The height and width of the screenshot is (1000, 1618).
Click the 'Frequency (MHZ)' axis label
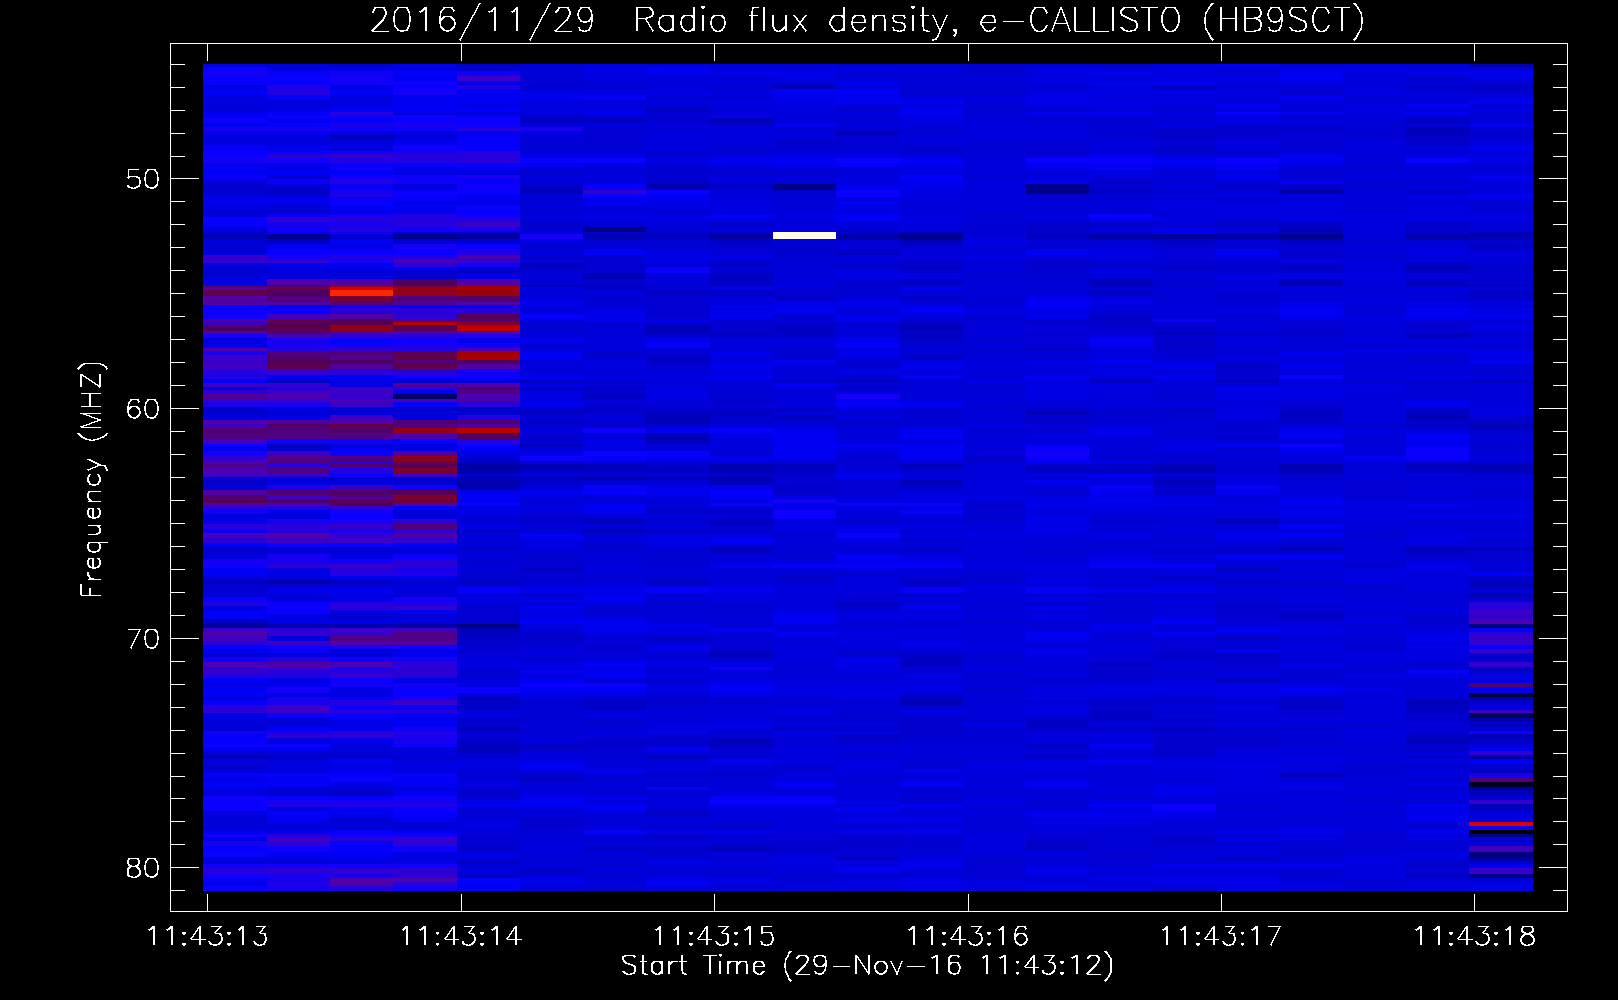pos(92,480)
